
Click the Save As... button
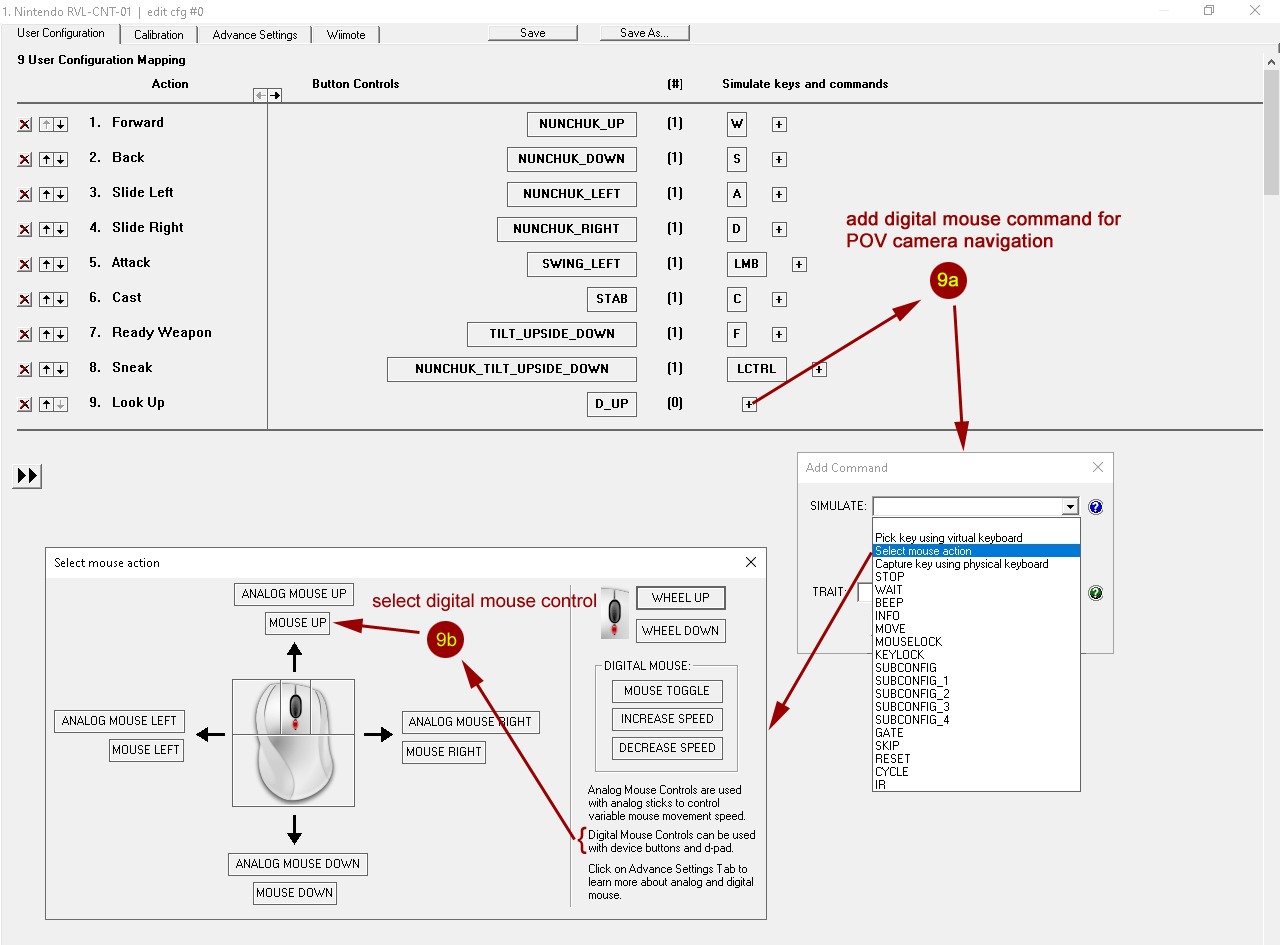tap(644, 33)
